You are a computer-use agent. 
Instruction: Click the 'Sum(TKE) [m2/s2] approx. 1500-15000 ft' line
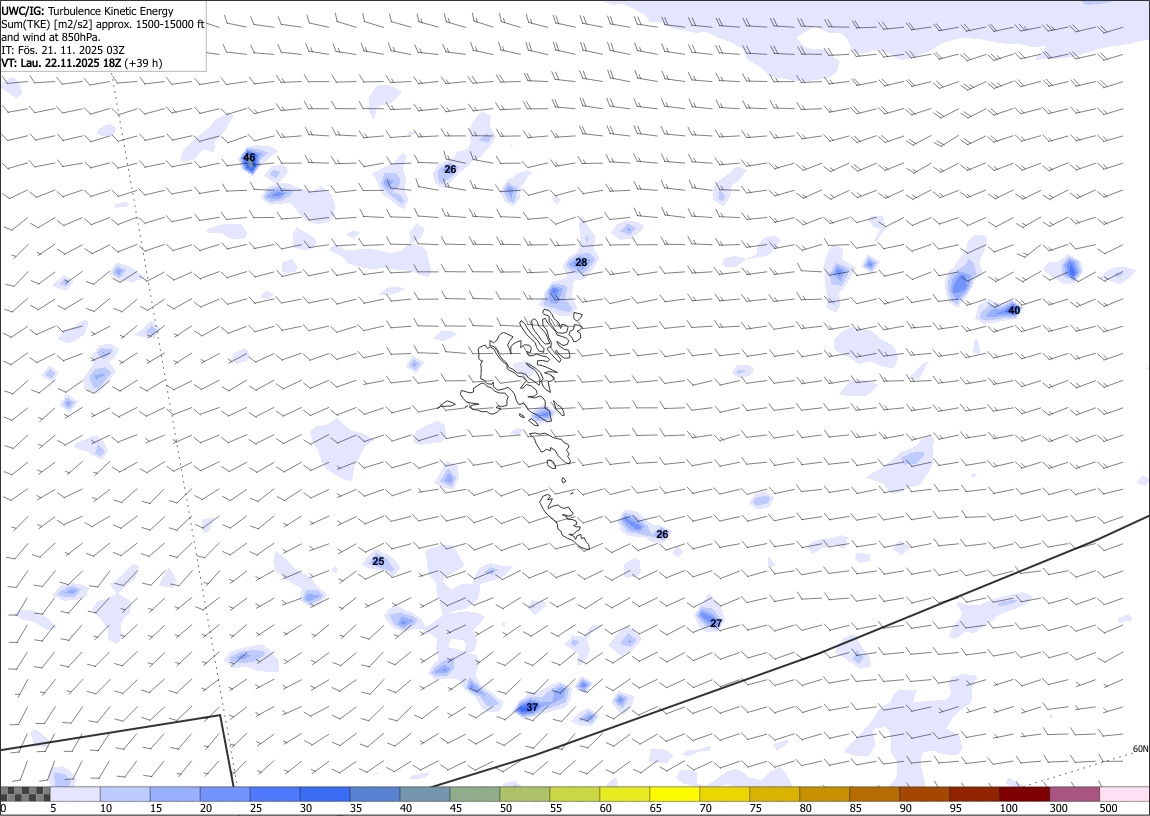(103, 24)
